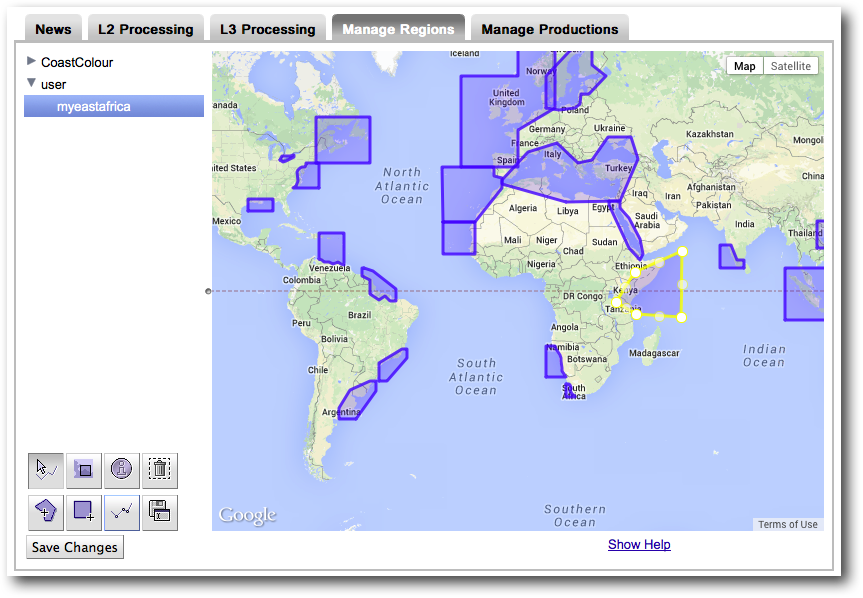Click the region rectangle off eastern Canada
This screenshot has height=598, width=863.
343,140
